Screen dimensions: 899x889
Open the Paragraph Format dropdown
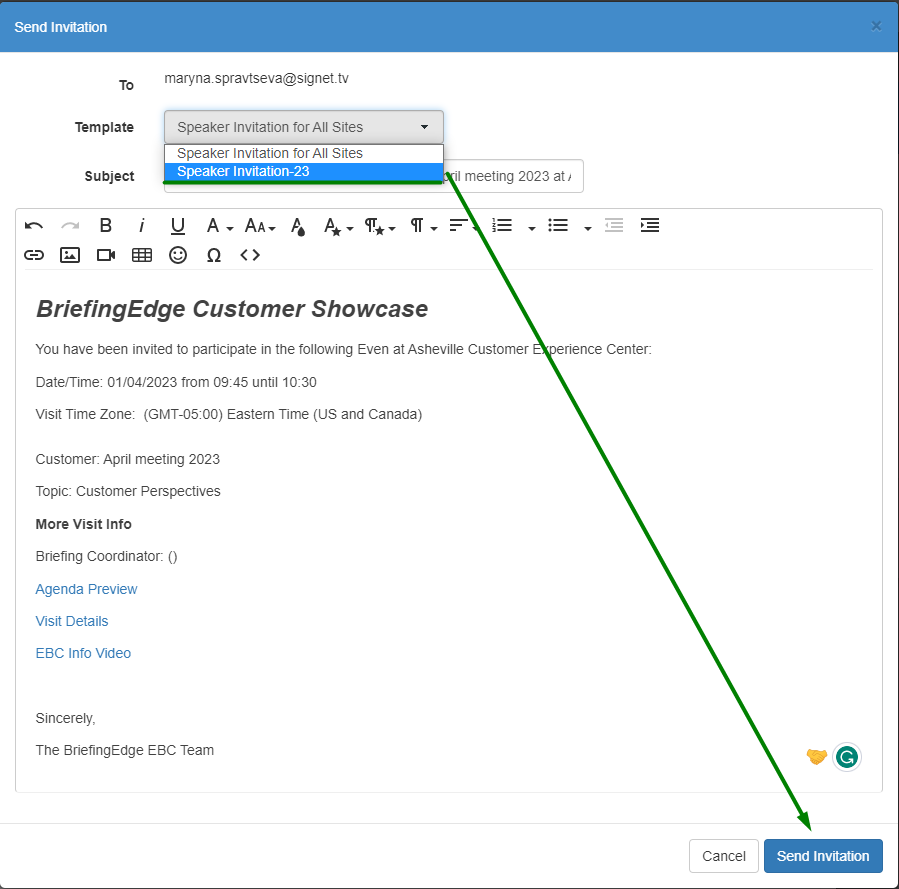pos(424,226)
